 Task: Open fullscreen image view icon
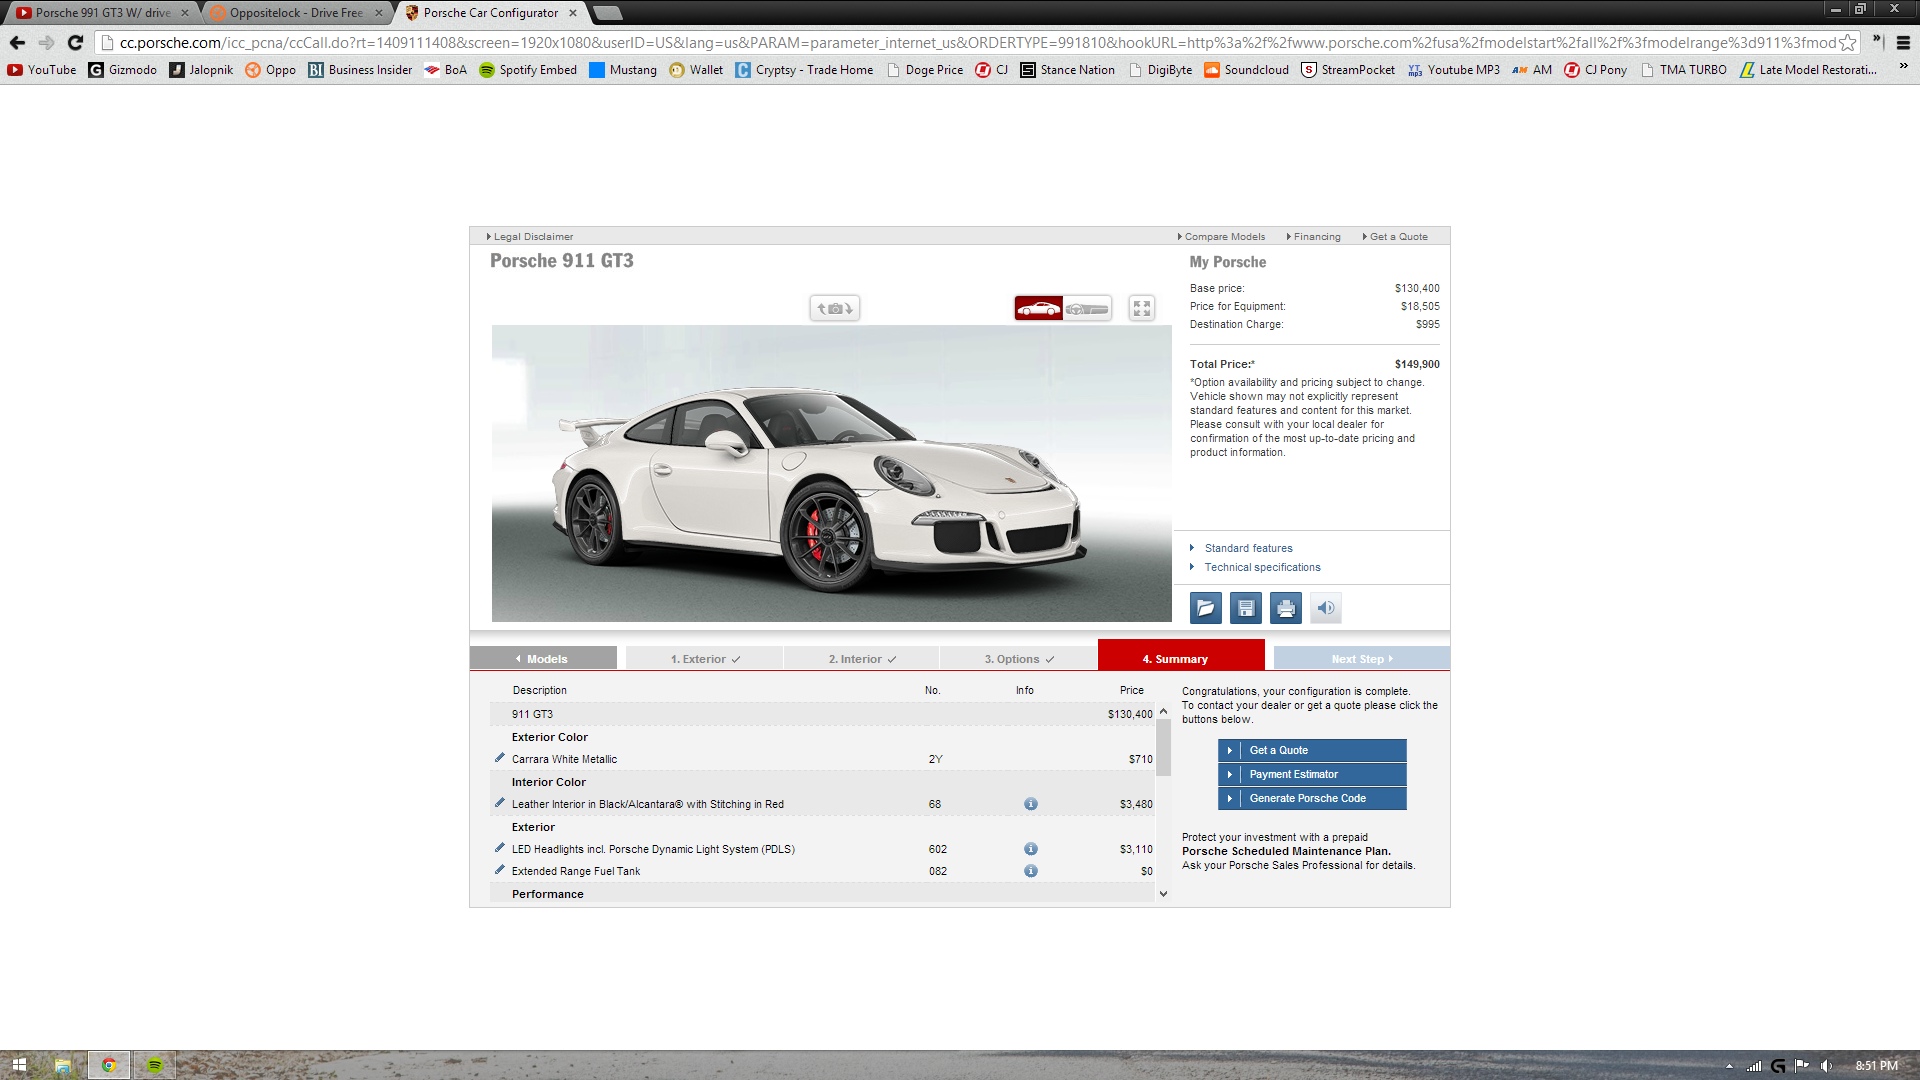[x=1142, y=308]
